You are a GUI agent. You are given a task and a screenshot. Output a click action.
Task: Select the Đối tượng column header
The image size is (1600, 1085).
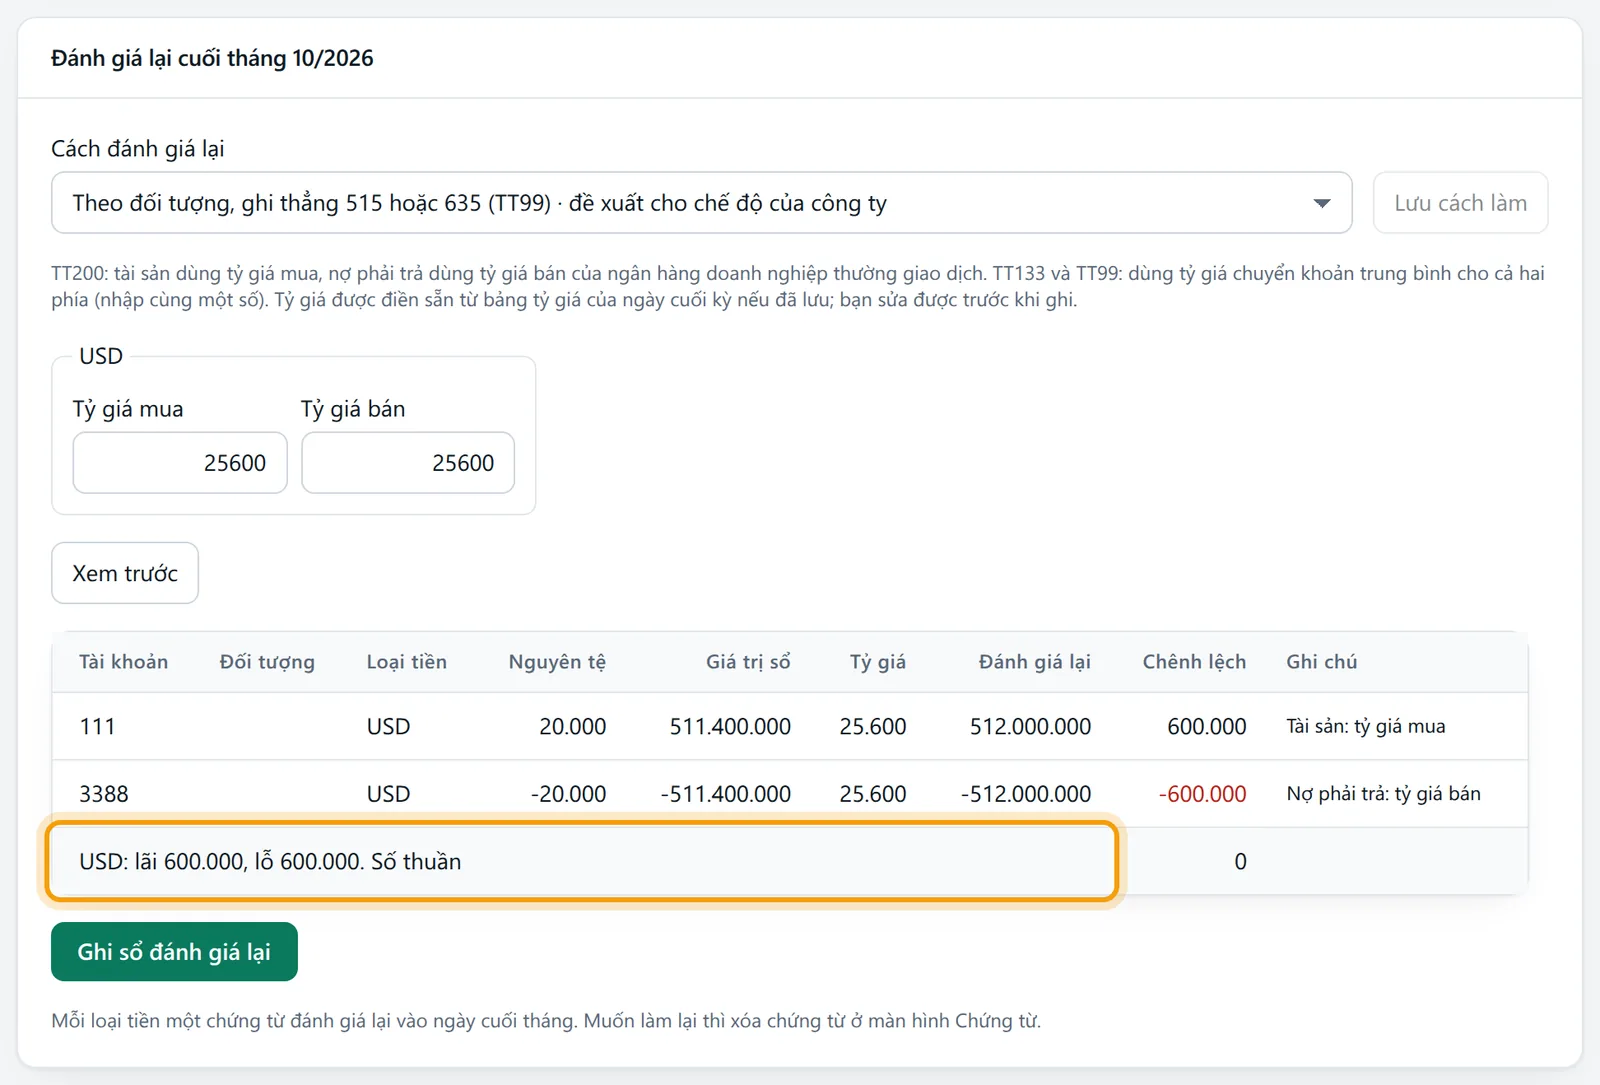coord(267,662)
